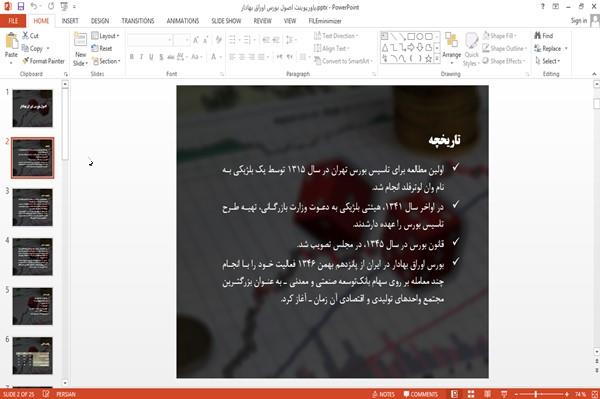Toggle Strikethrough formatting

coord(171,57)
